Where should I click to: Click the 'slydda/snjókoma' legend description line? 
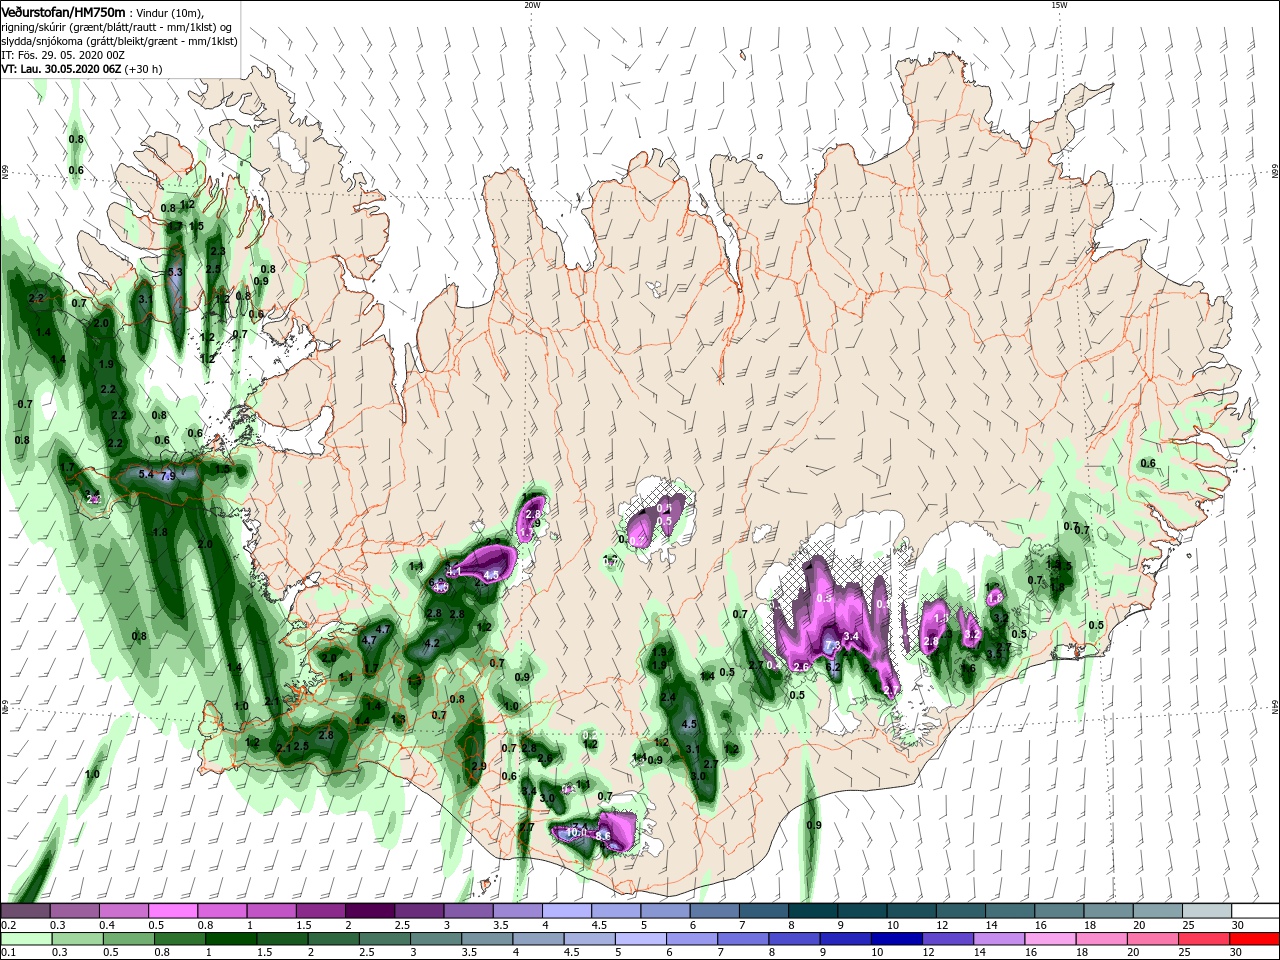(118, 41)
